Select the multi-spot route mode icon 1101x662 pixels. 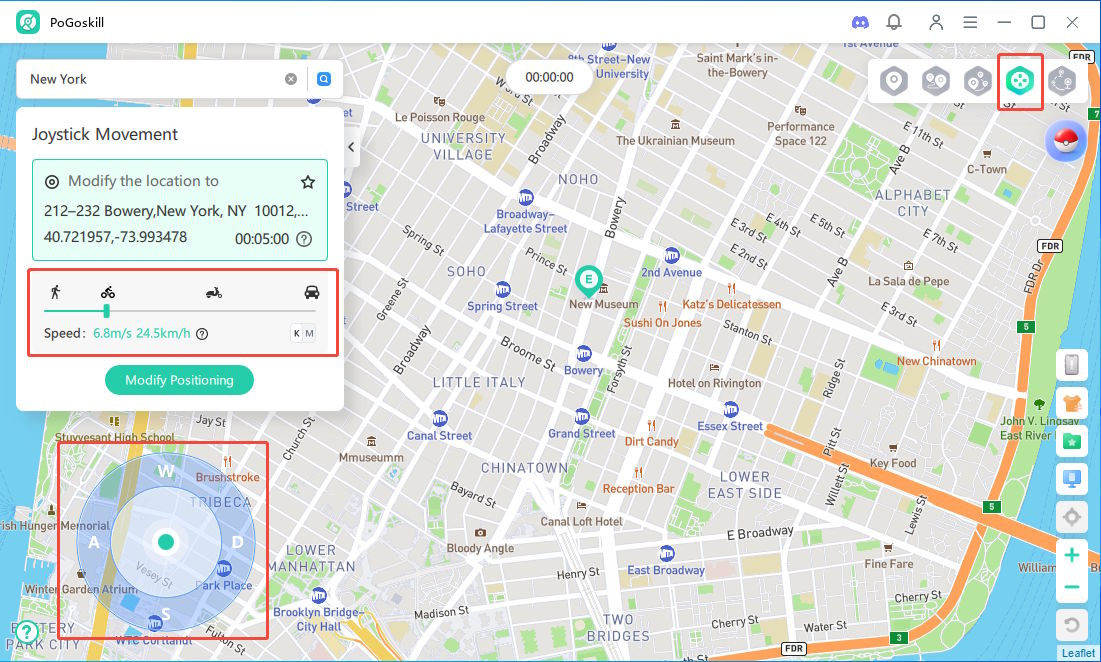977,82
